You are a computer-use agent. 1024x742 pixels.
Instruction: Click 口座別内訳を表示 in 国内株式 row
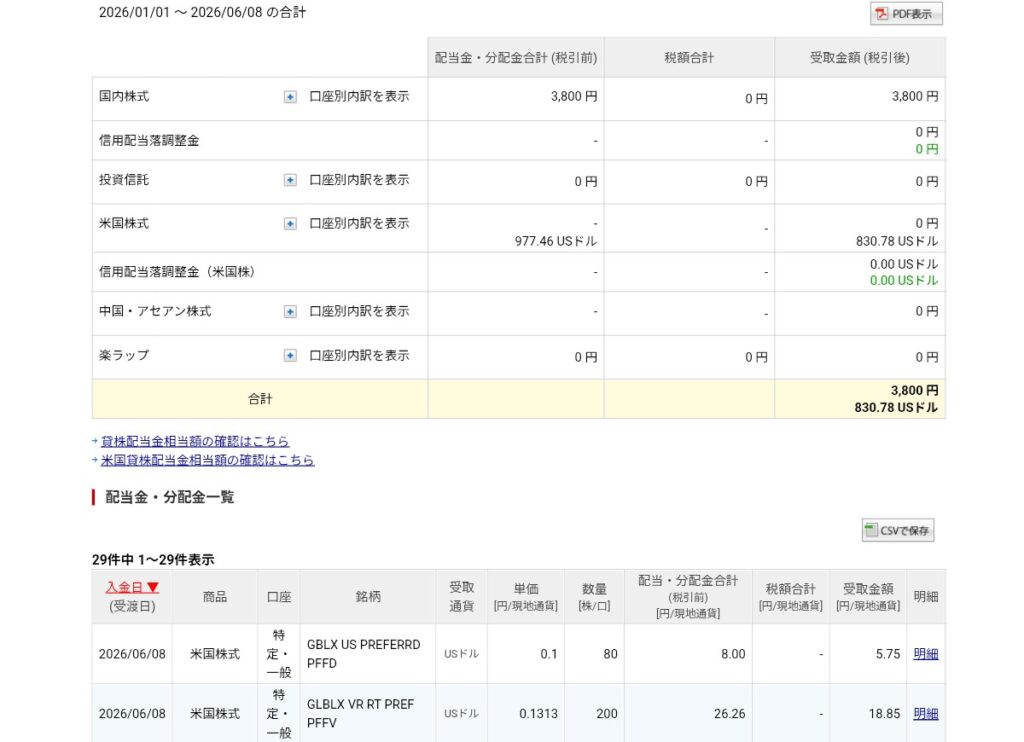[x=359, y=97]
